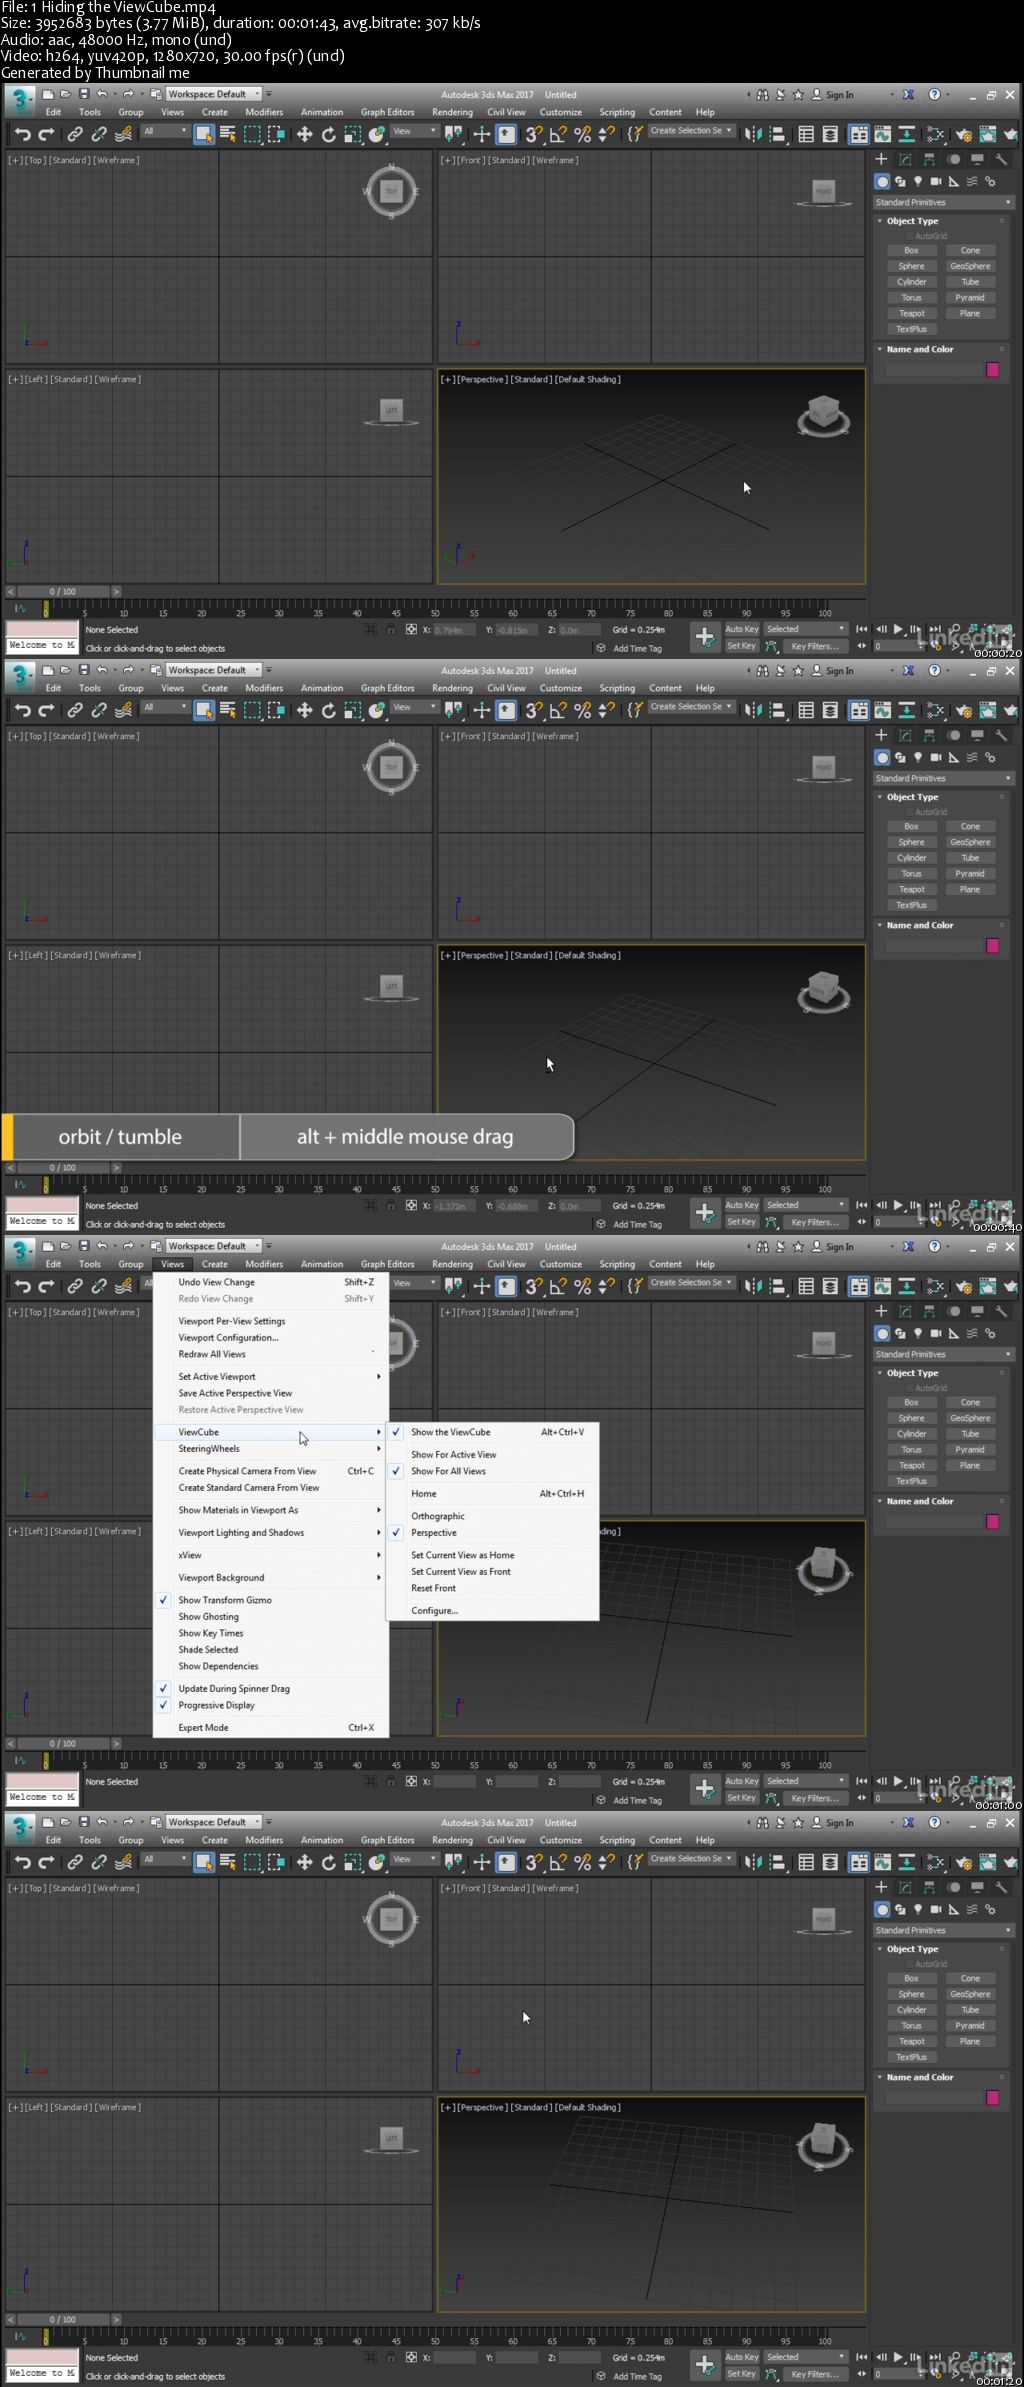The width and height of the screenshot is (1024, 2387).
Task: Click the pink color swatch in the 00:00:20 frame
Action: click(x=993, y=369)
